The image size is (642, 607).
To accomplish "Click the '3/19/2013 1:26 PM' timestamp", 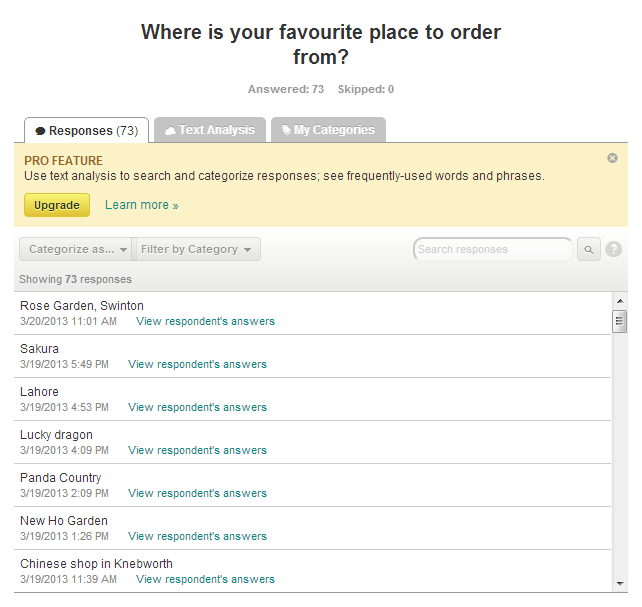I will [64, 536].
